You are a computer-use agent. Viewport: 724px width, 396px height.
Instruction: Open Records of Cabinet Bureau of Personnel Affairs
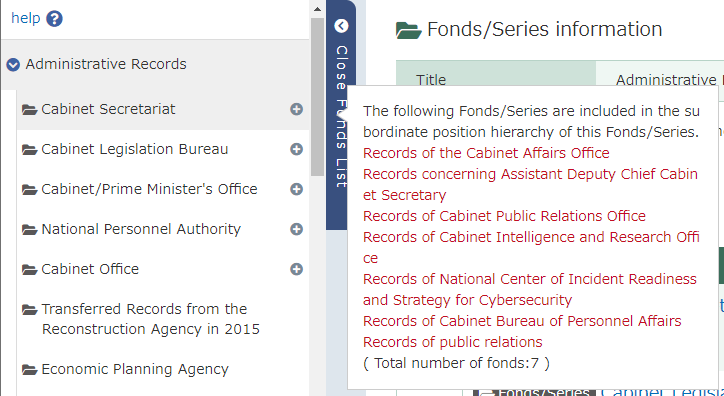pyautogui.click(x=522, y=321)
